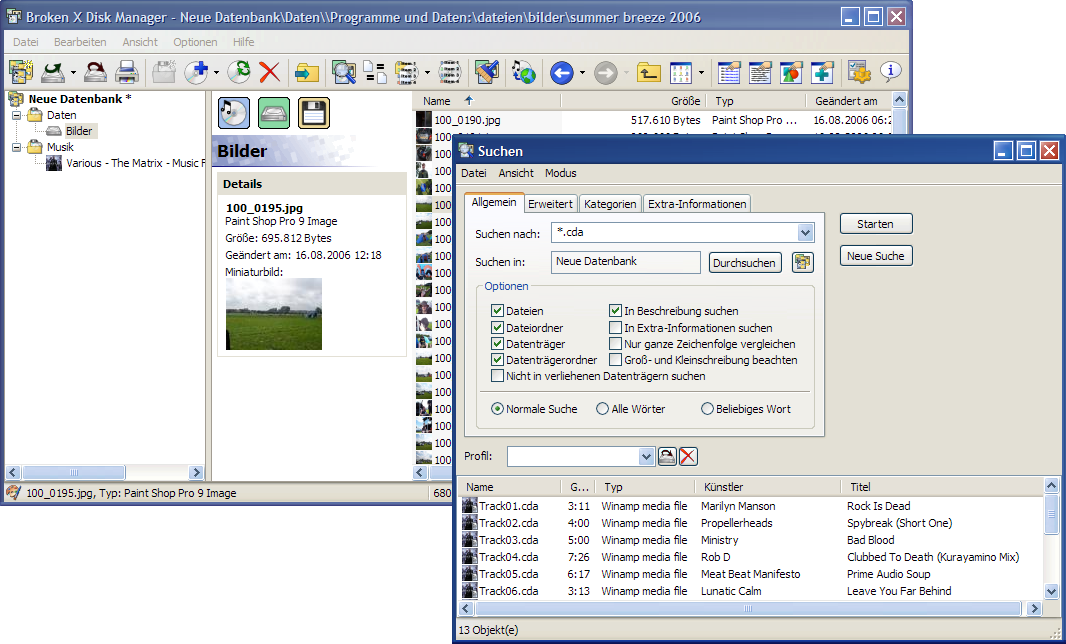Enable 'Groß- und Kleinschreibung beachten' option
The image size is (1066, 644).
point(616,360)
